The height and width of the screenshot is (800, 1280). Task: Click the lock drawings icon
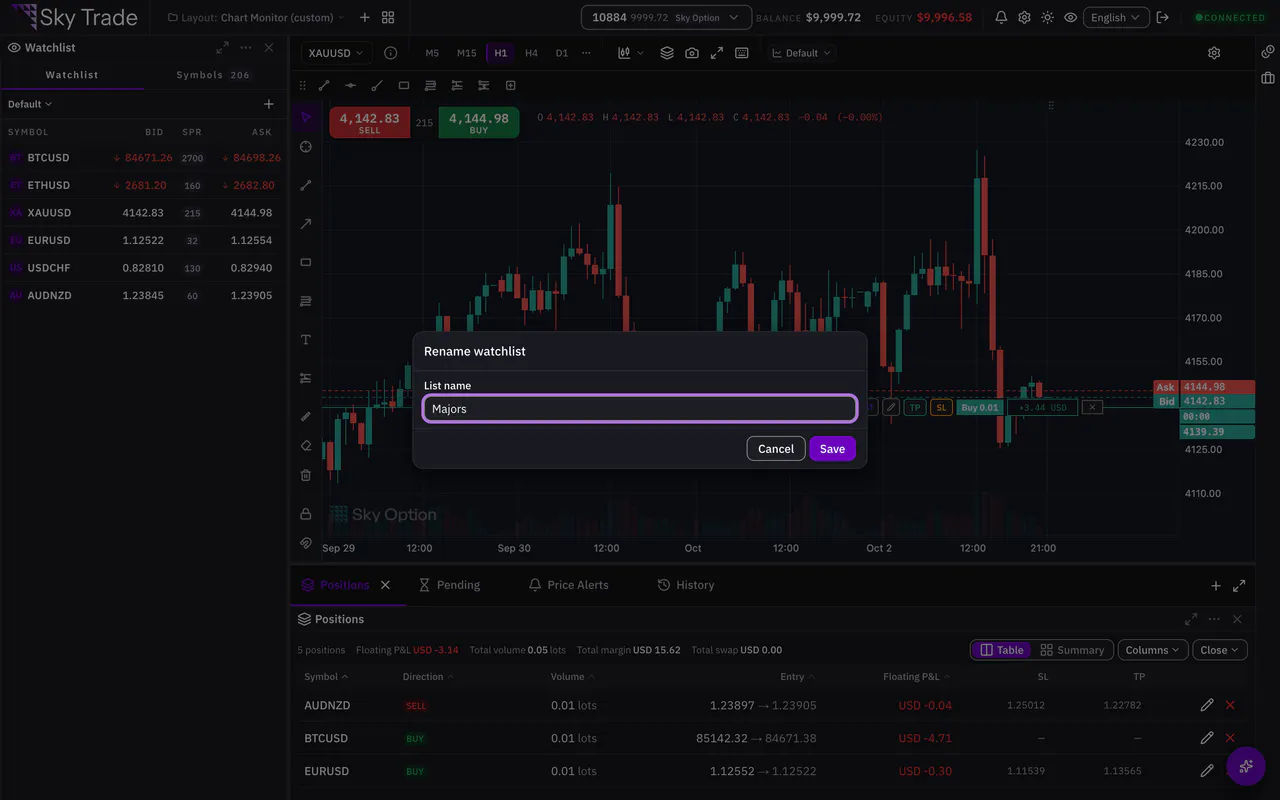point(306,514)
